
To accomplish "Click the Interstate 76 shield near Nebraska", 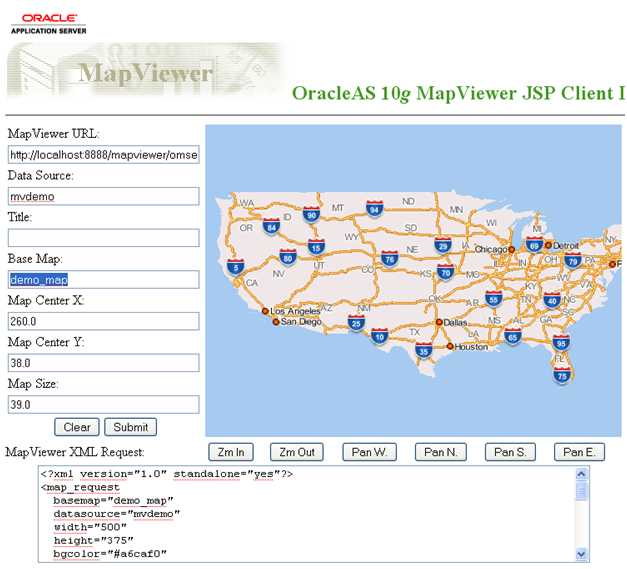I will click(389, 259).
